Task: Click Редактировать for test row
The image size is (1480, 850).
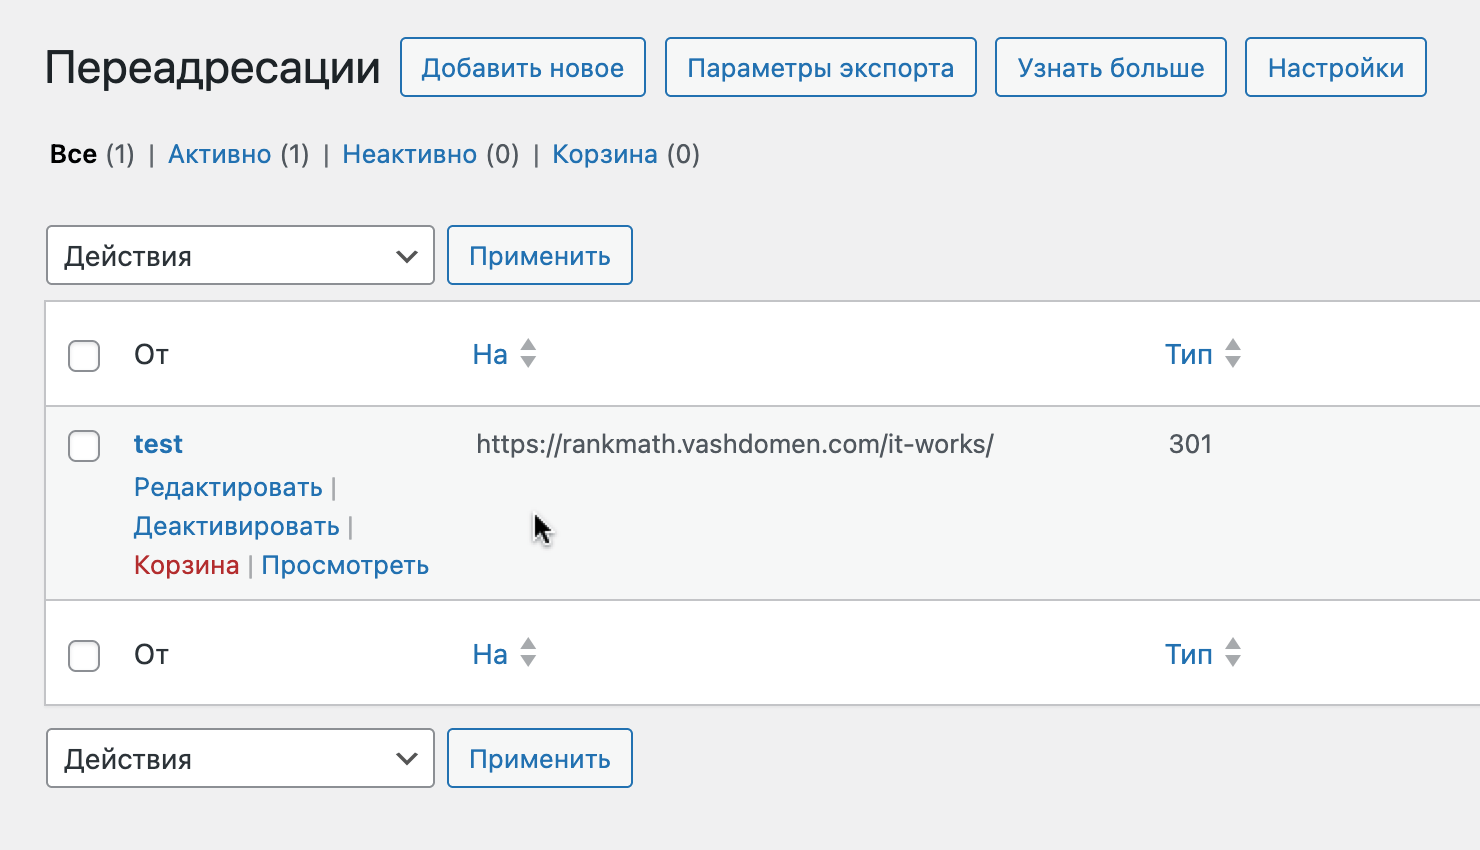Action: [x=228, y=487]
